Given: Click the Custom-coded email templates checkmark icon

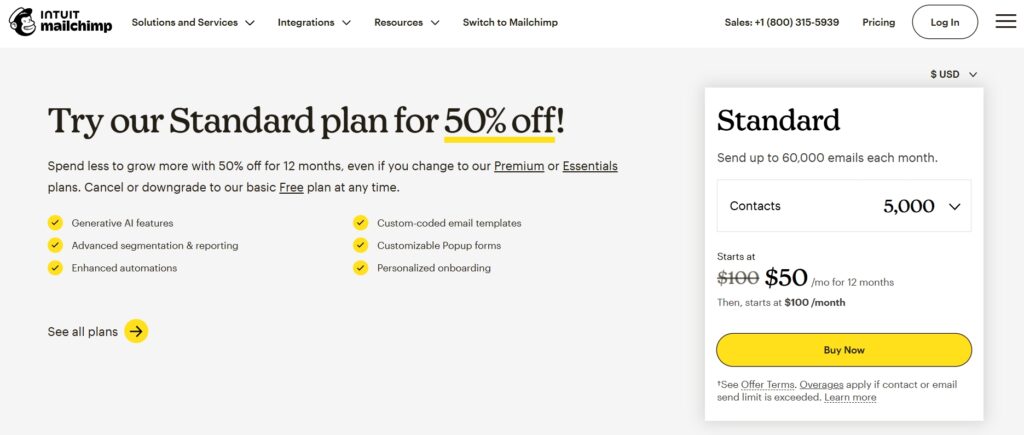Looking at the screenshot, I should click(360, 223).
